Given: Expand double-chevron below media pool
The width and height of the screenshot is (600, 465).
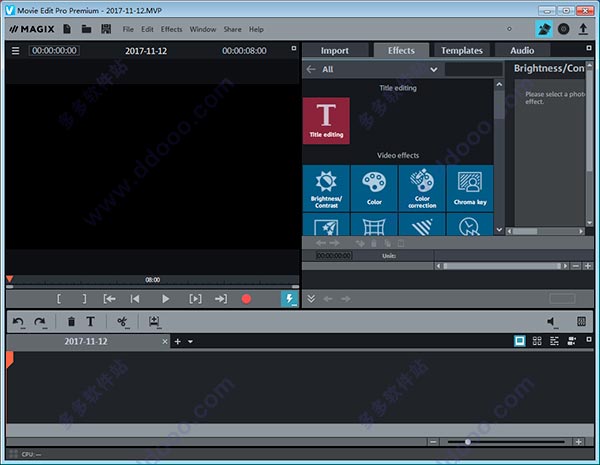Looking at the screenshot, I should click(311, 299).
